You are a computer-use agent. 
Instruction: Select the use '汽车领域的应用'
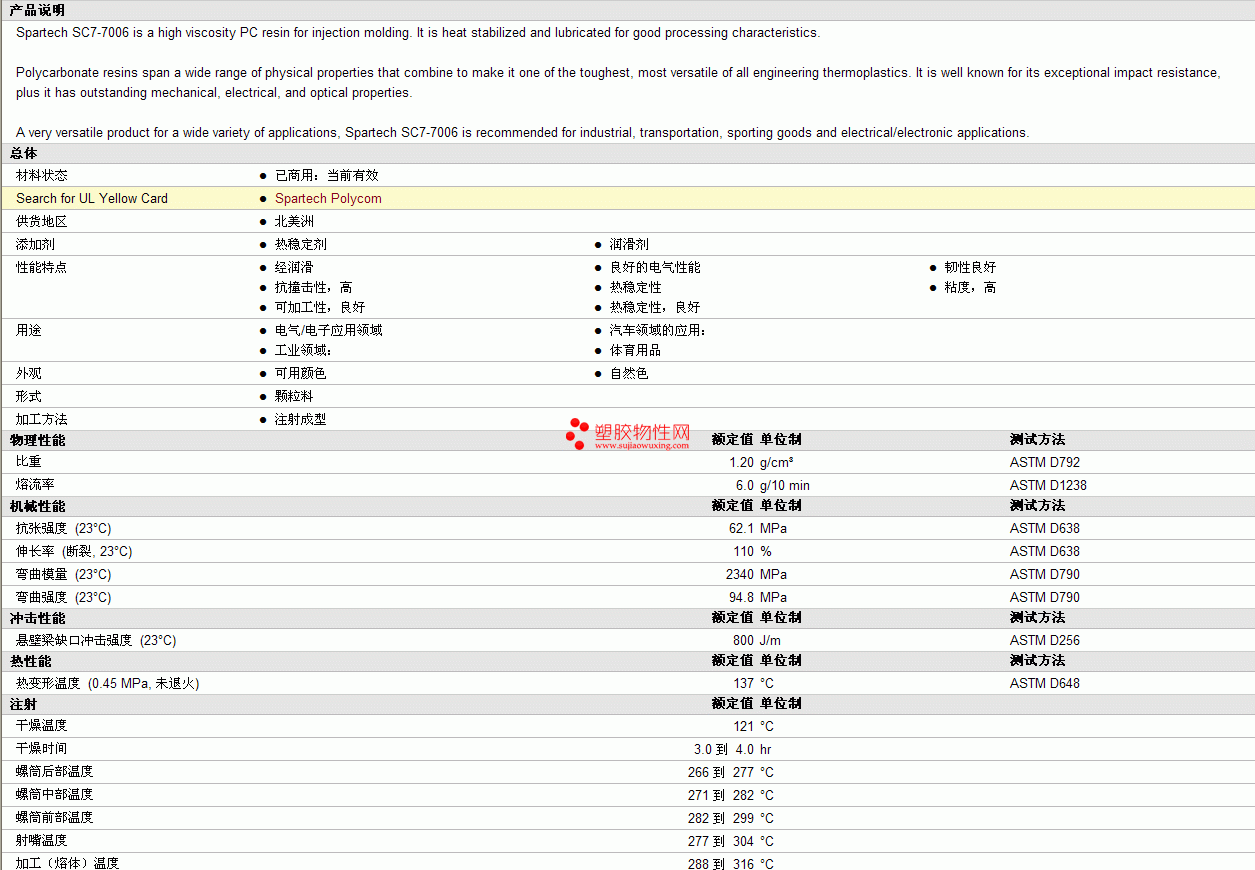[x=658, y=330]
